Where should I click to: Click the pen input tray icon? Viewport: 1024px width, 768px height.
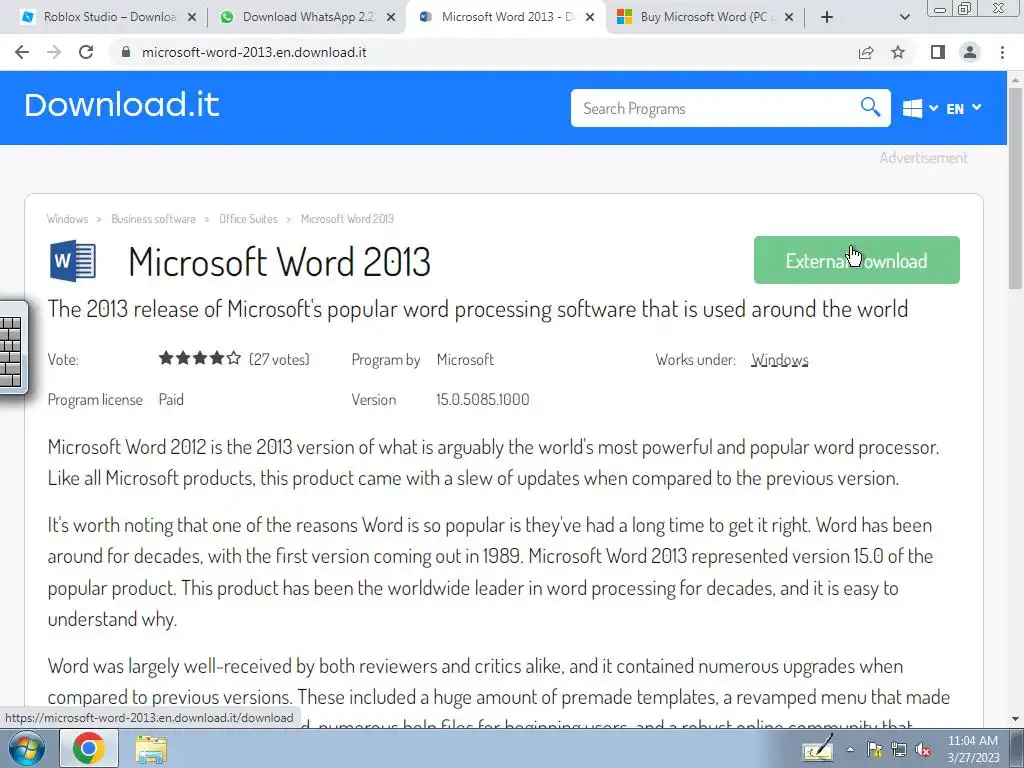[818, 748]
